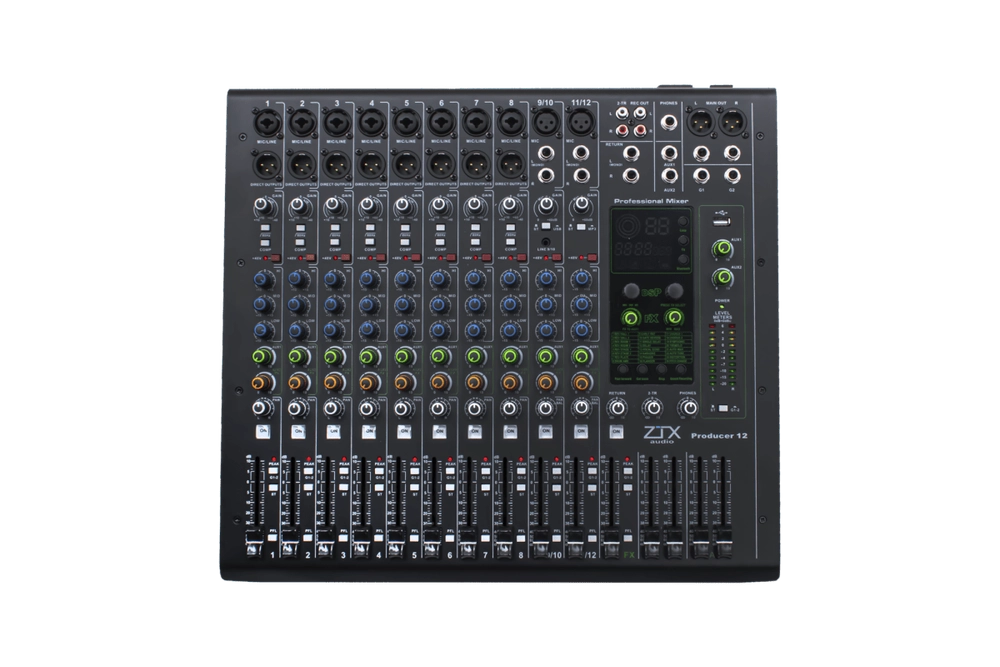Click the channel 1 MIC/LINE combo input jack
The image size is (1000, 667).
point(265,121)
